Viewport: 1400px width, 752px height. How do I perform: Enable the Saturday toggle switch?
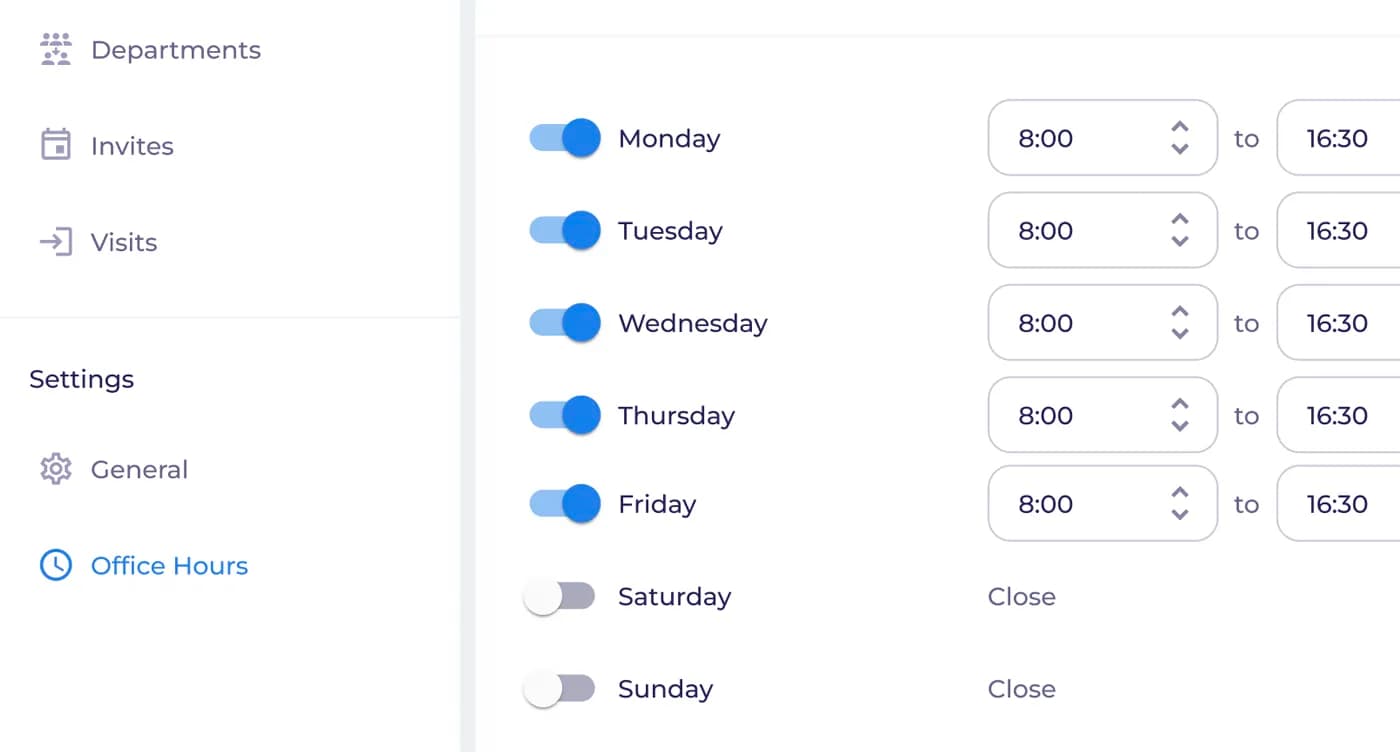point(560,597)
